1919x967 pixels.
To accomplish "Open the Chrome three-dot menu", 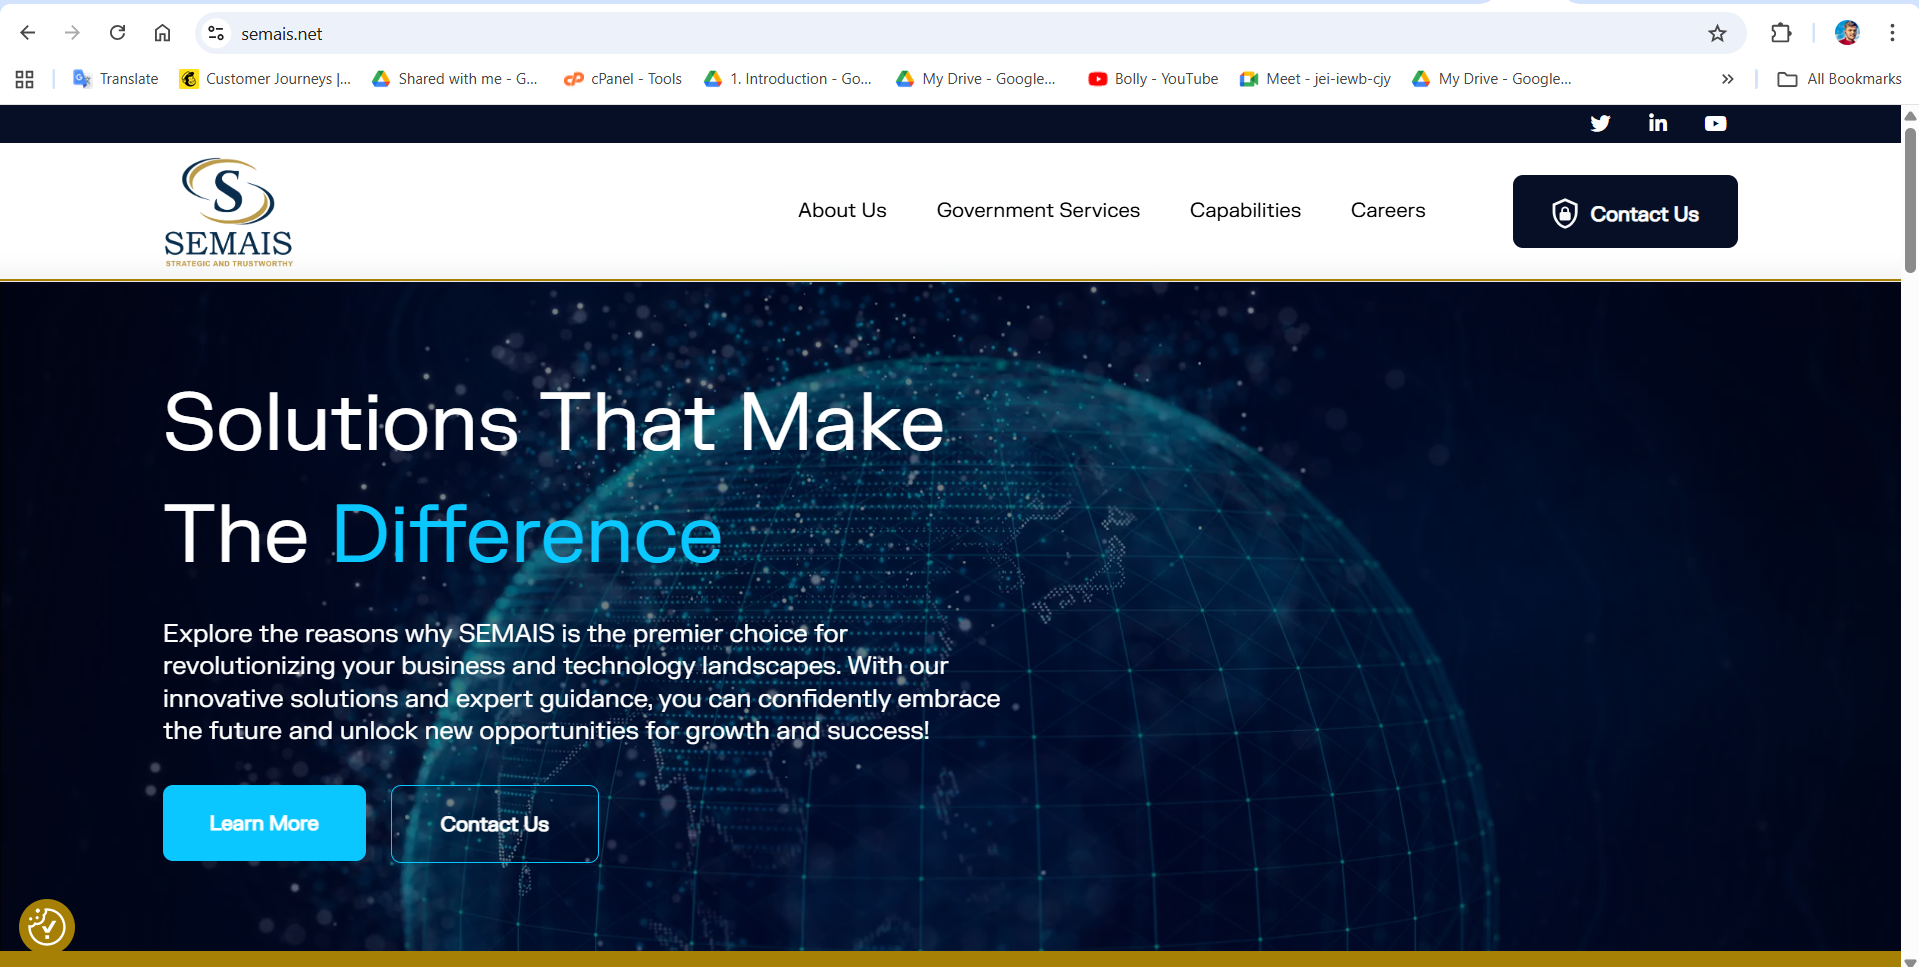I will [1892, 33].
